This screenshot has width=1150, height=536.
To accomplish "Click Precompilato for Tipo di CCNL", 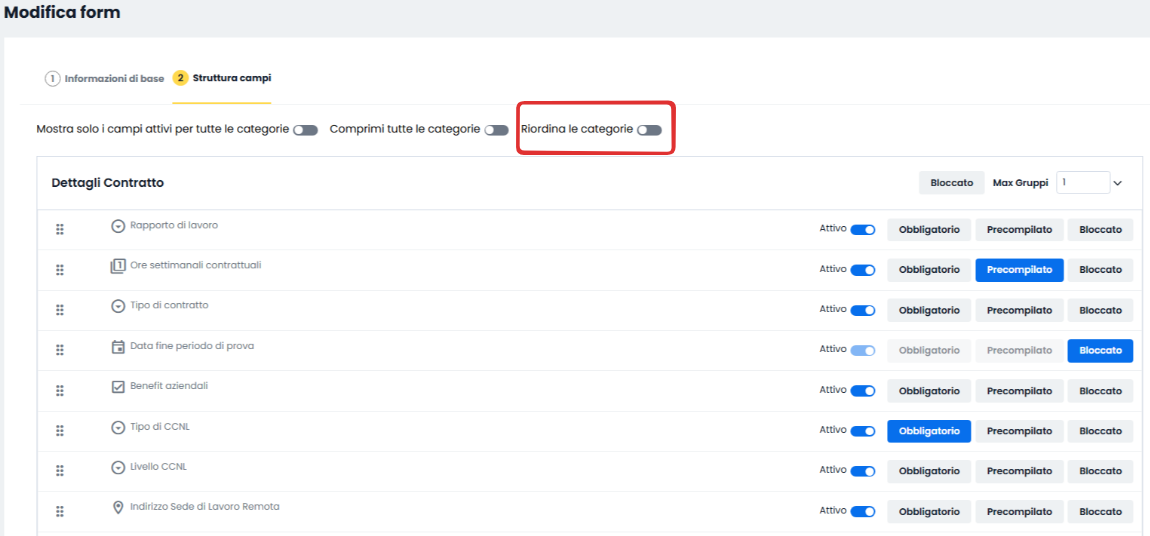I will pyautogui.click(x=1019, y=431).
